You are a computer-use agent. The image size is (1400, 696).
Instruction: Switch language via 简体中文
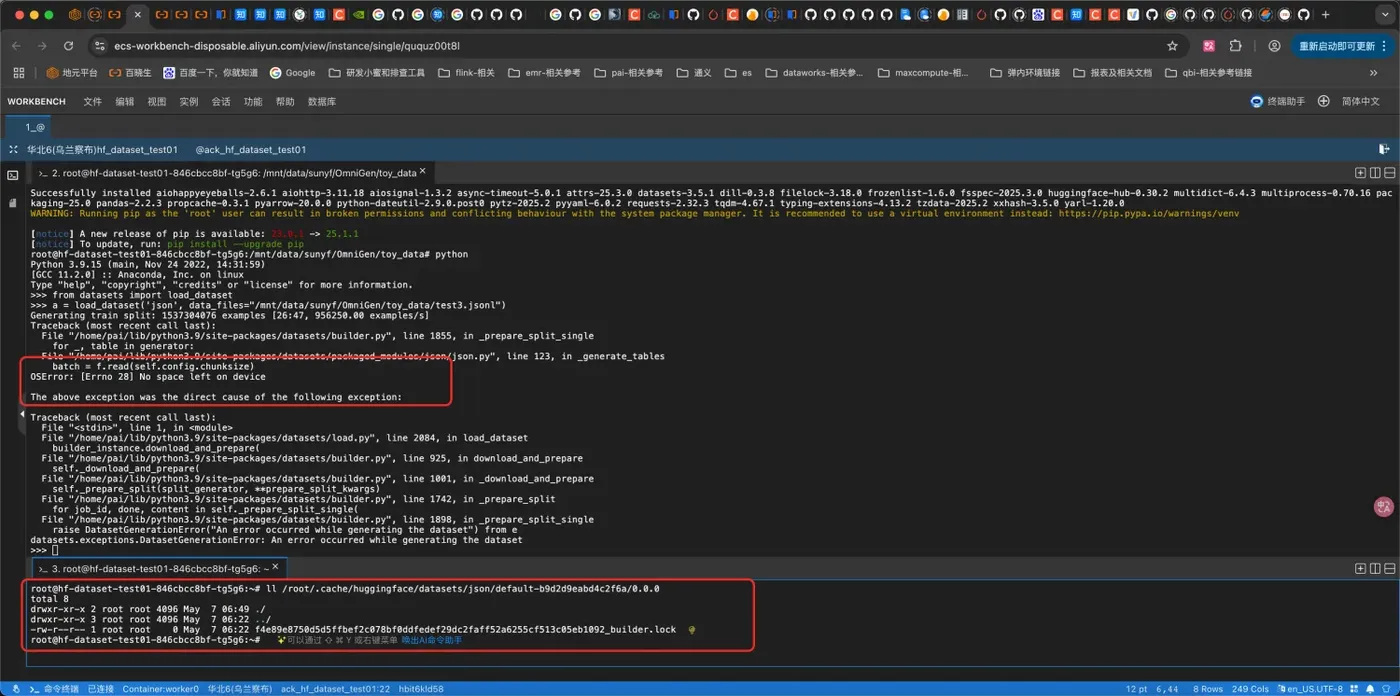[x=1361, y=102]
